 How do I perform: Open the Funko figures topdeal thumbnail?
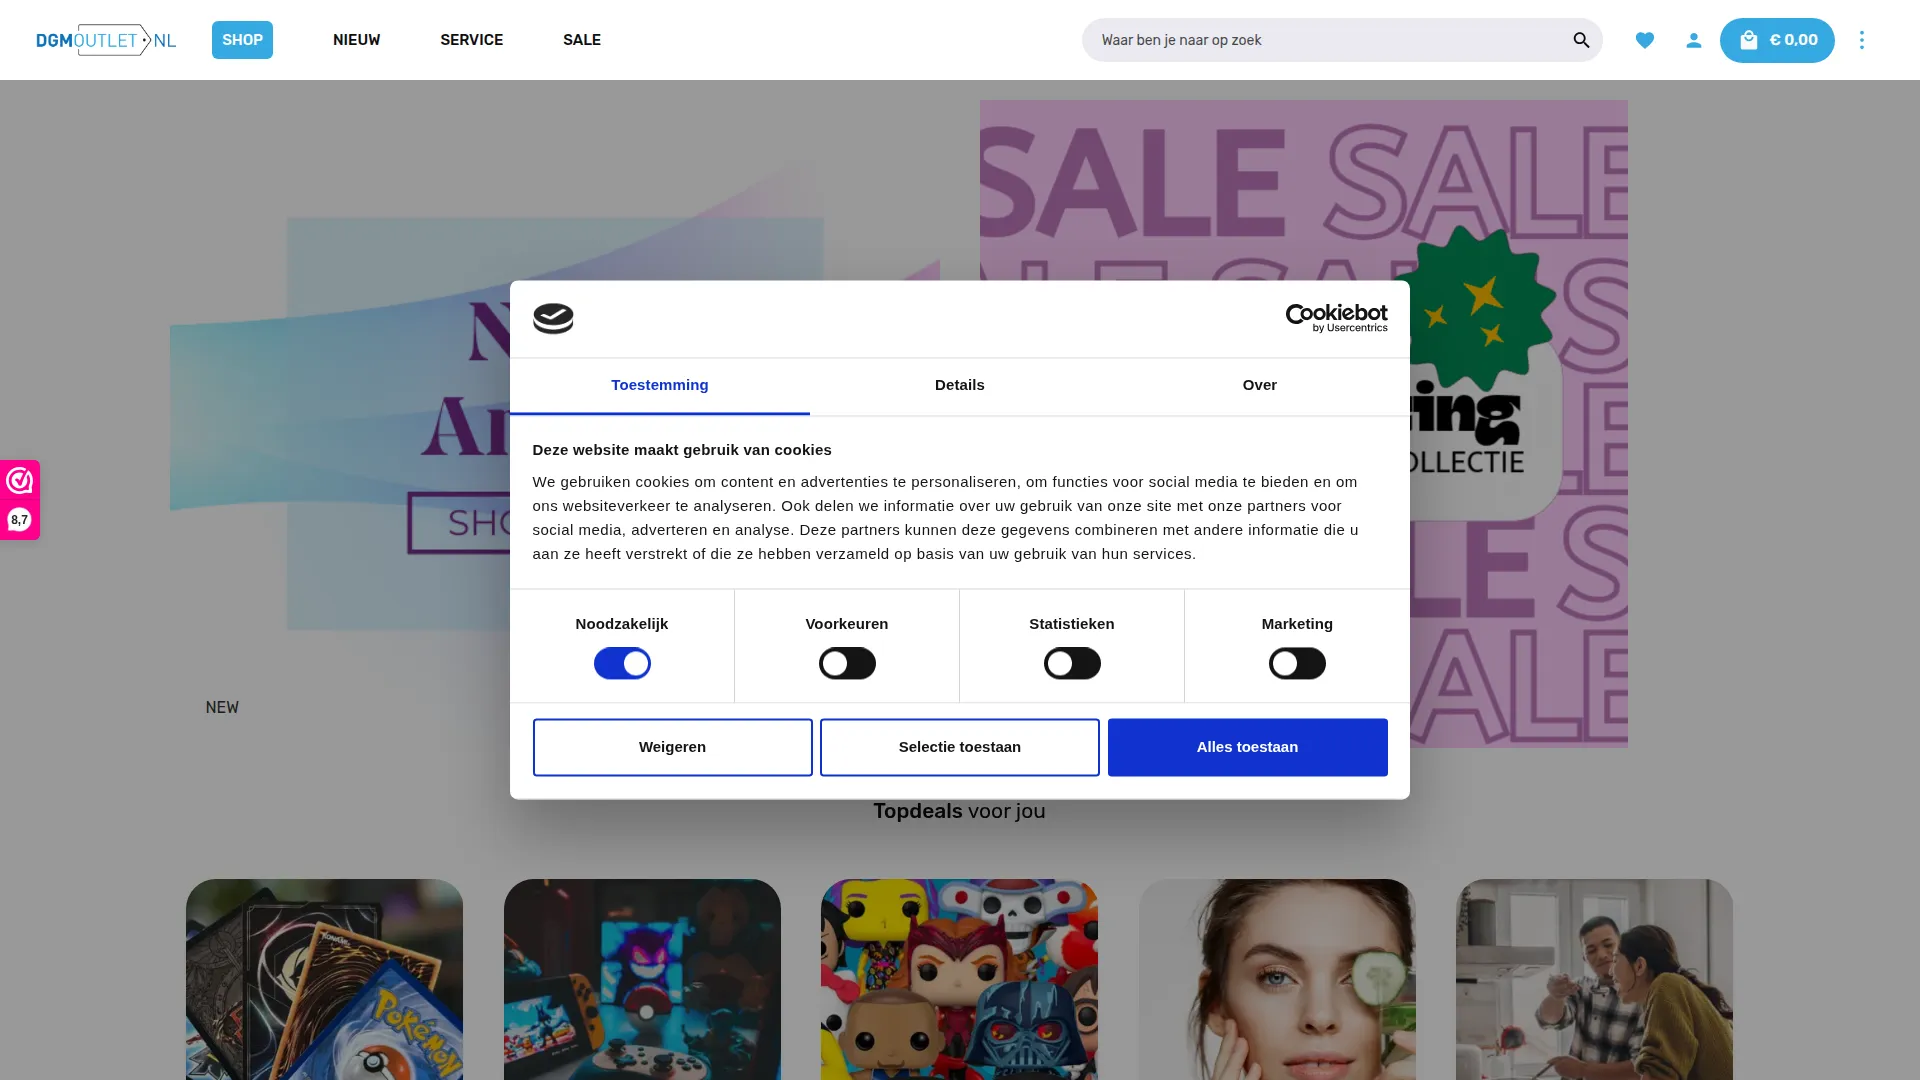pyautogui.click(x=959, y=979)
